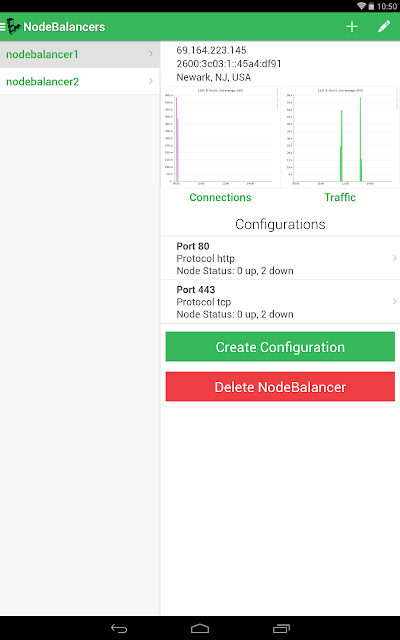Tap the Android home navigation button

(200, 629)
